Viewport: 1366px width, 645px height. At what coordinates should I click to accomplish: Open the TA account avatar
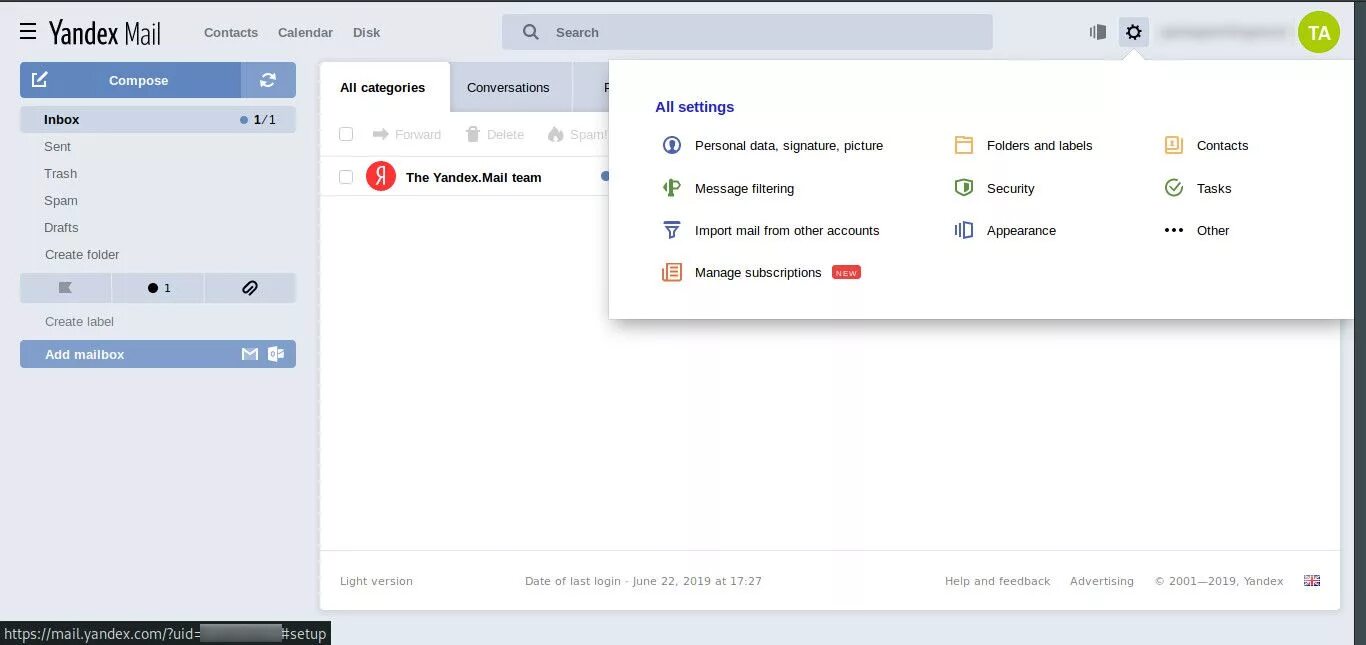[1319, 33]
